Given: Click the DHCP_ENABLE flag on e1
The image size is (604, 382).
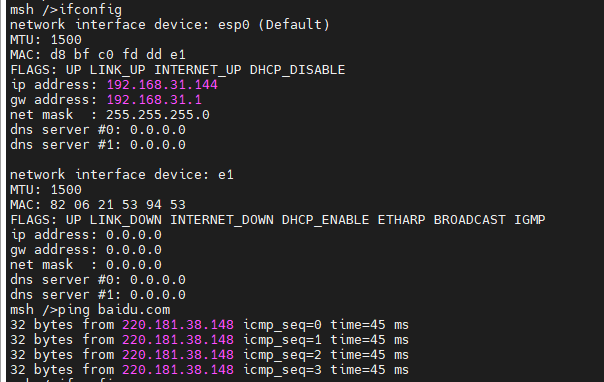Looking at the screenshot, I should coord(325,220).
